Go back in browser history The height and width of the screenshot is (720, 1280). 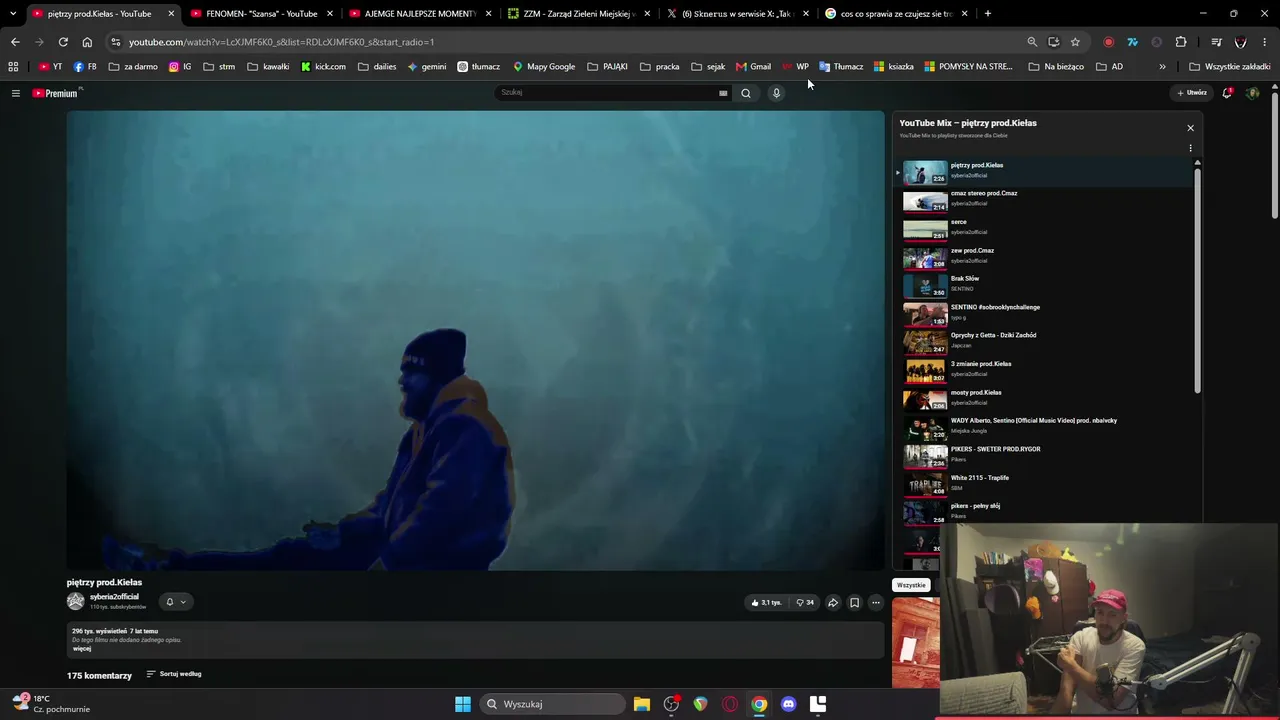point(15,42)
